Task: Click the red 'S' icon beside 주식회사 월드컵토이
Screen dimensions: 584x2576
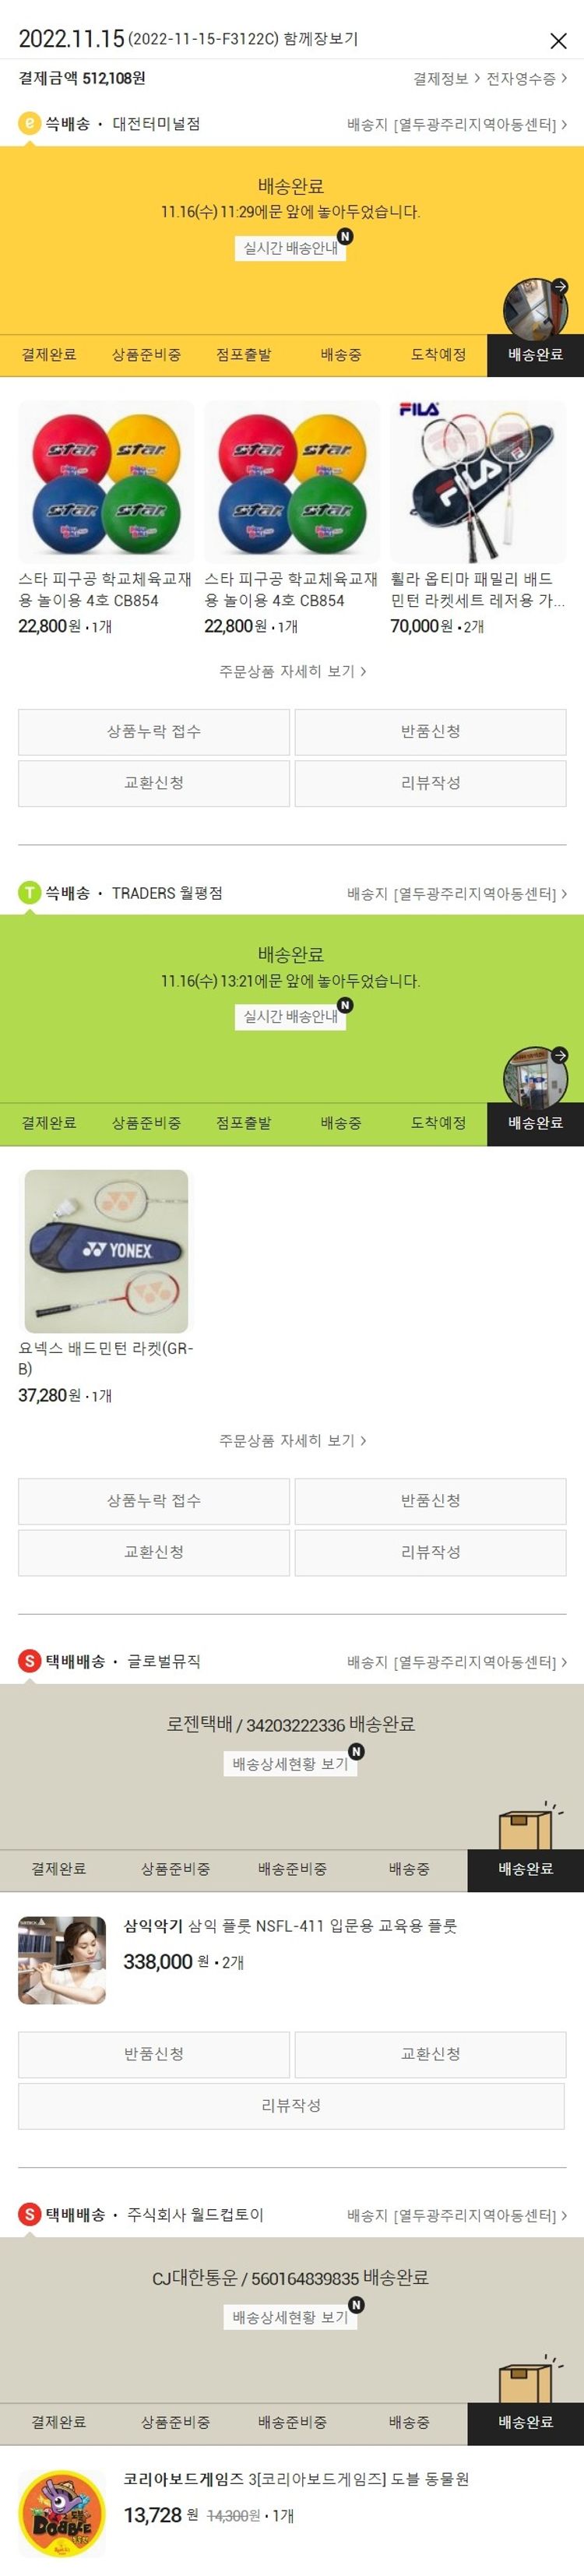Action: [x=30, y=2214]
